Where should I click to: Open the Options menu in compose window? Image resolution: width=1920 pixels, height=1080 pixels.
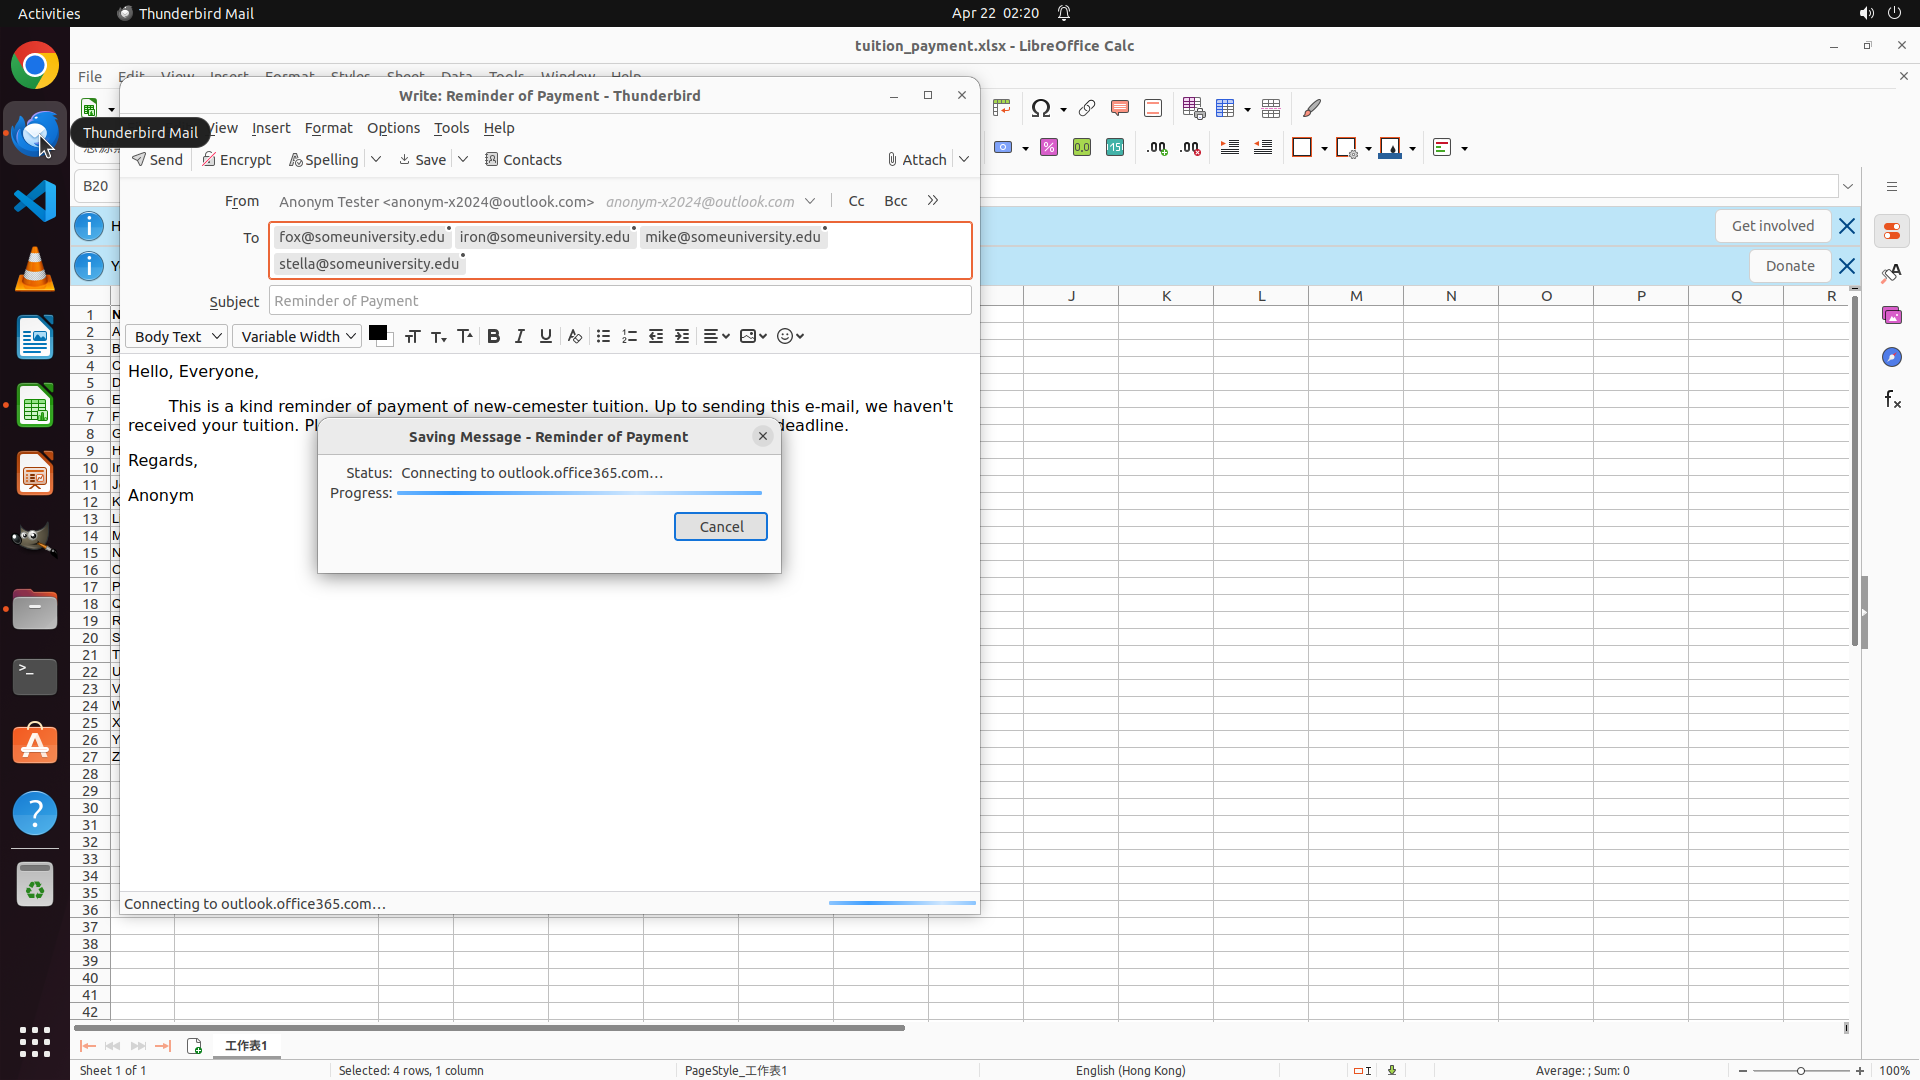[393, 128]
